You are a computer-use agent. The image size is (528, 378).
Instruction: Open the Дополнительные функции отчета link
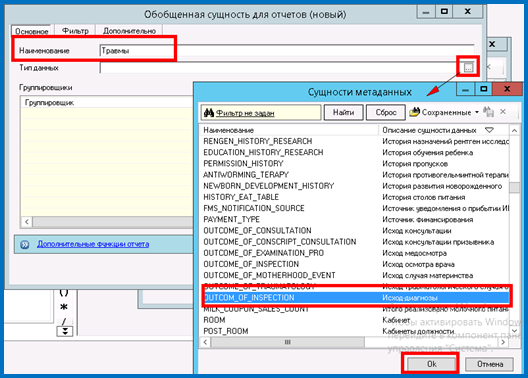(x=93, y=244)
